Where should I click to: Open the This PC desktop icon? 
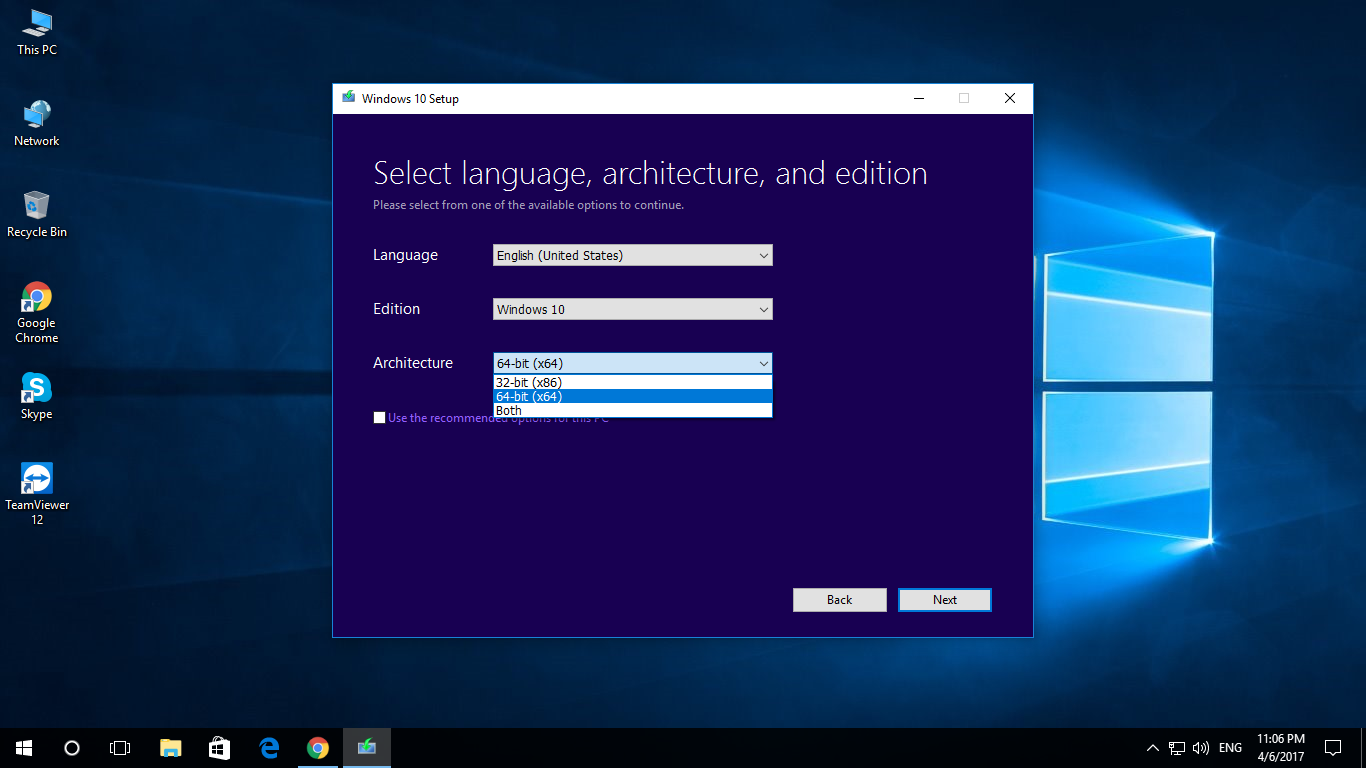pos(37,32)
